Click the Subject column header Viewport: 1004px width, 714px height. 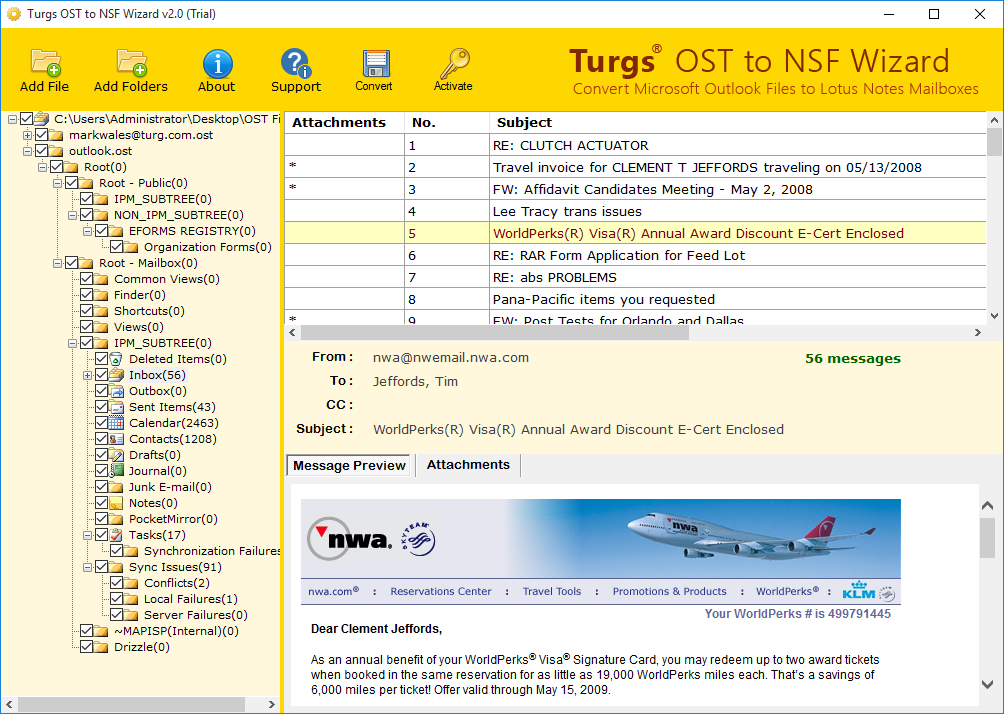point(738,122)
